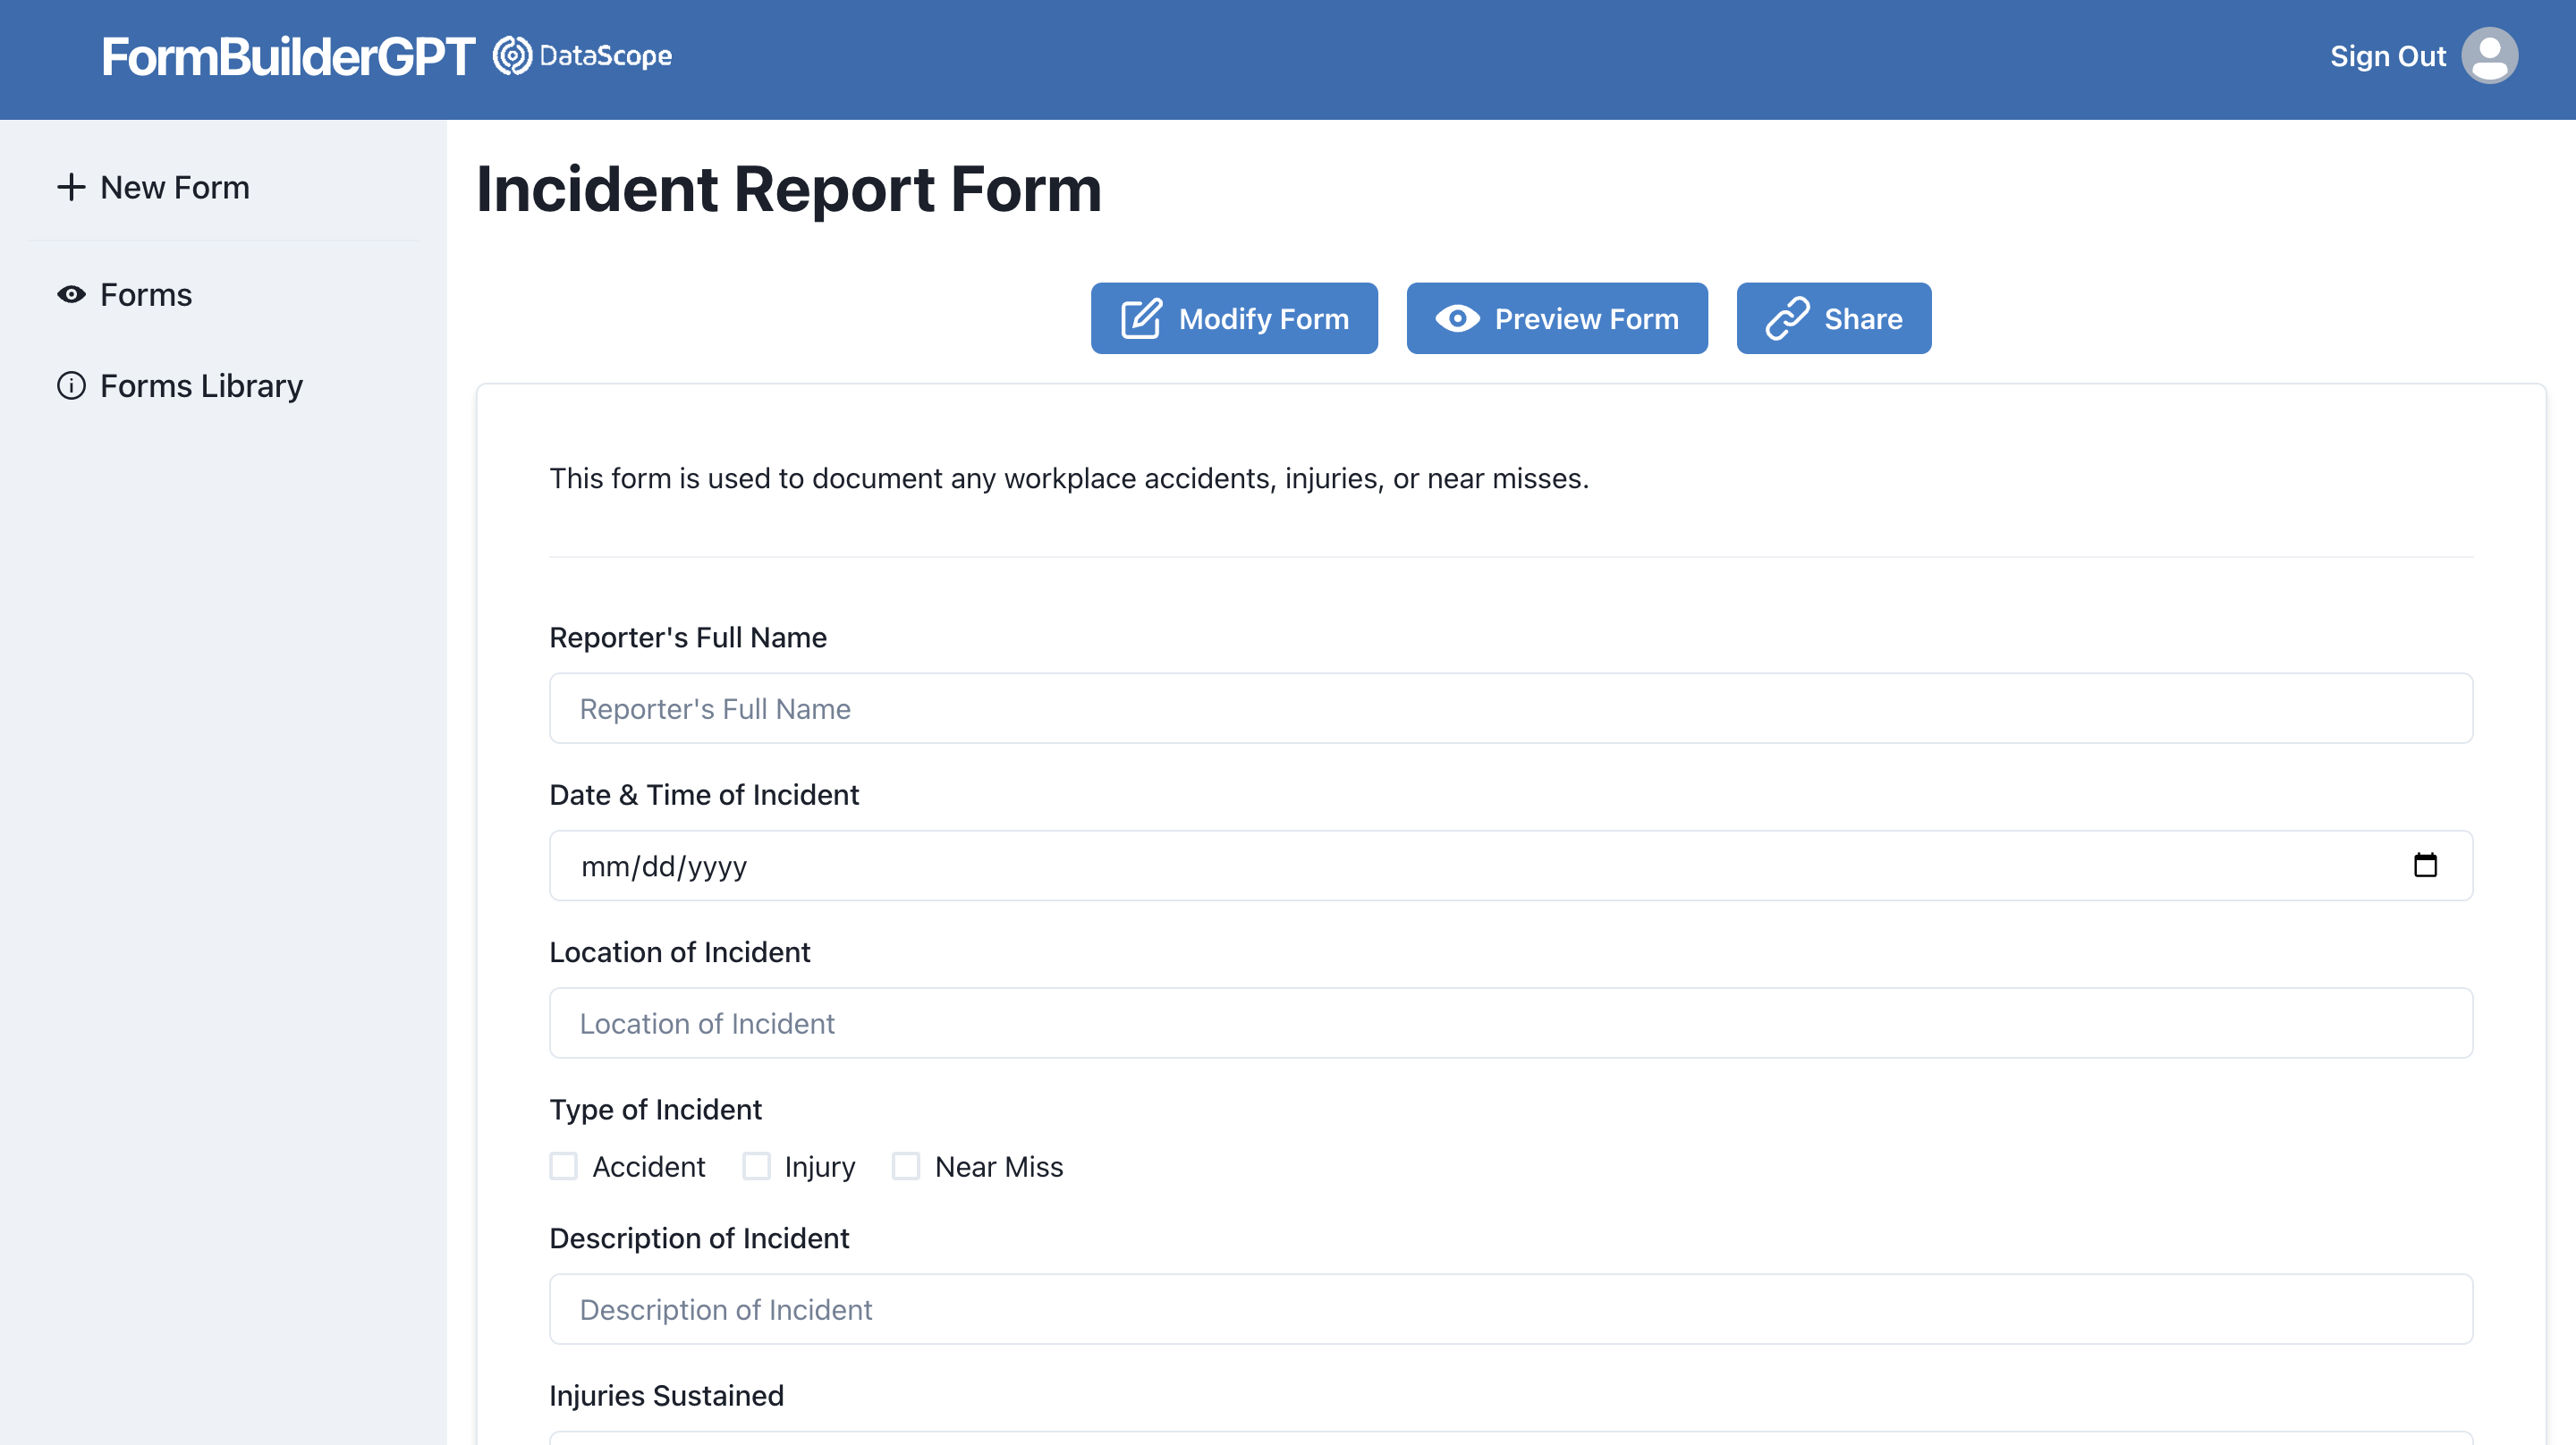Image resolution: width=2576 pixels, height=1445 pixels.
Task: Click the user avatar icon
Action: pyautogui.click(x=2488, y=56)
